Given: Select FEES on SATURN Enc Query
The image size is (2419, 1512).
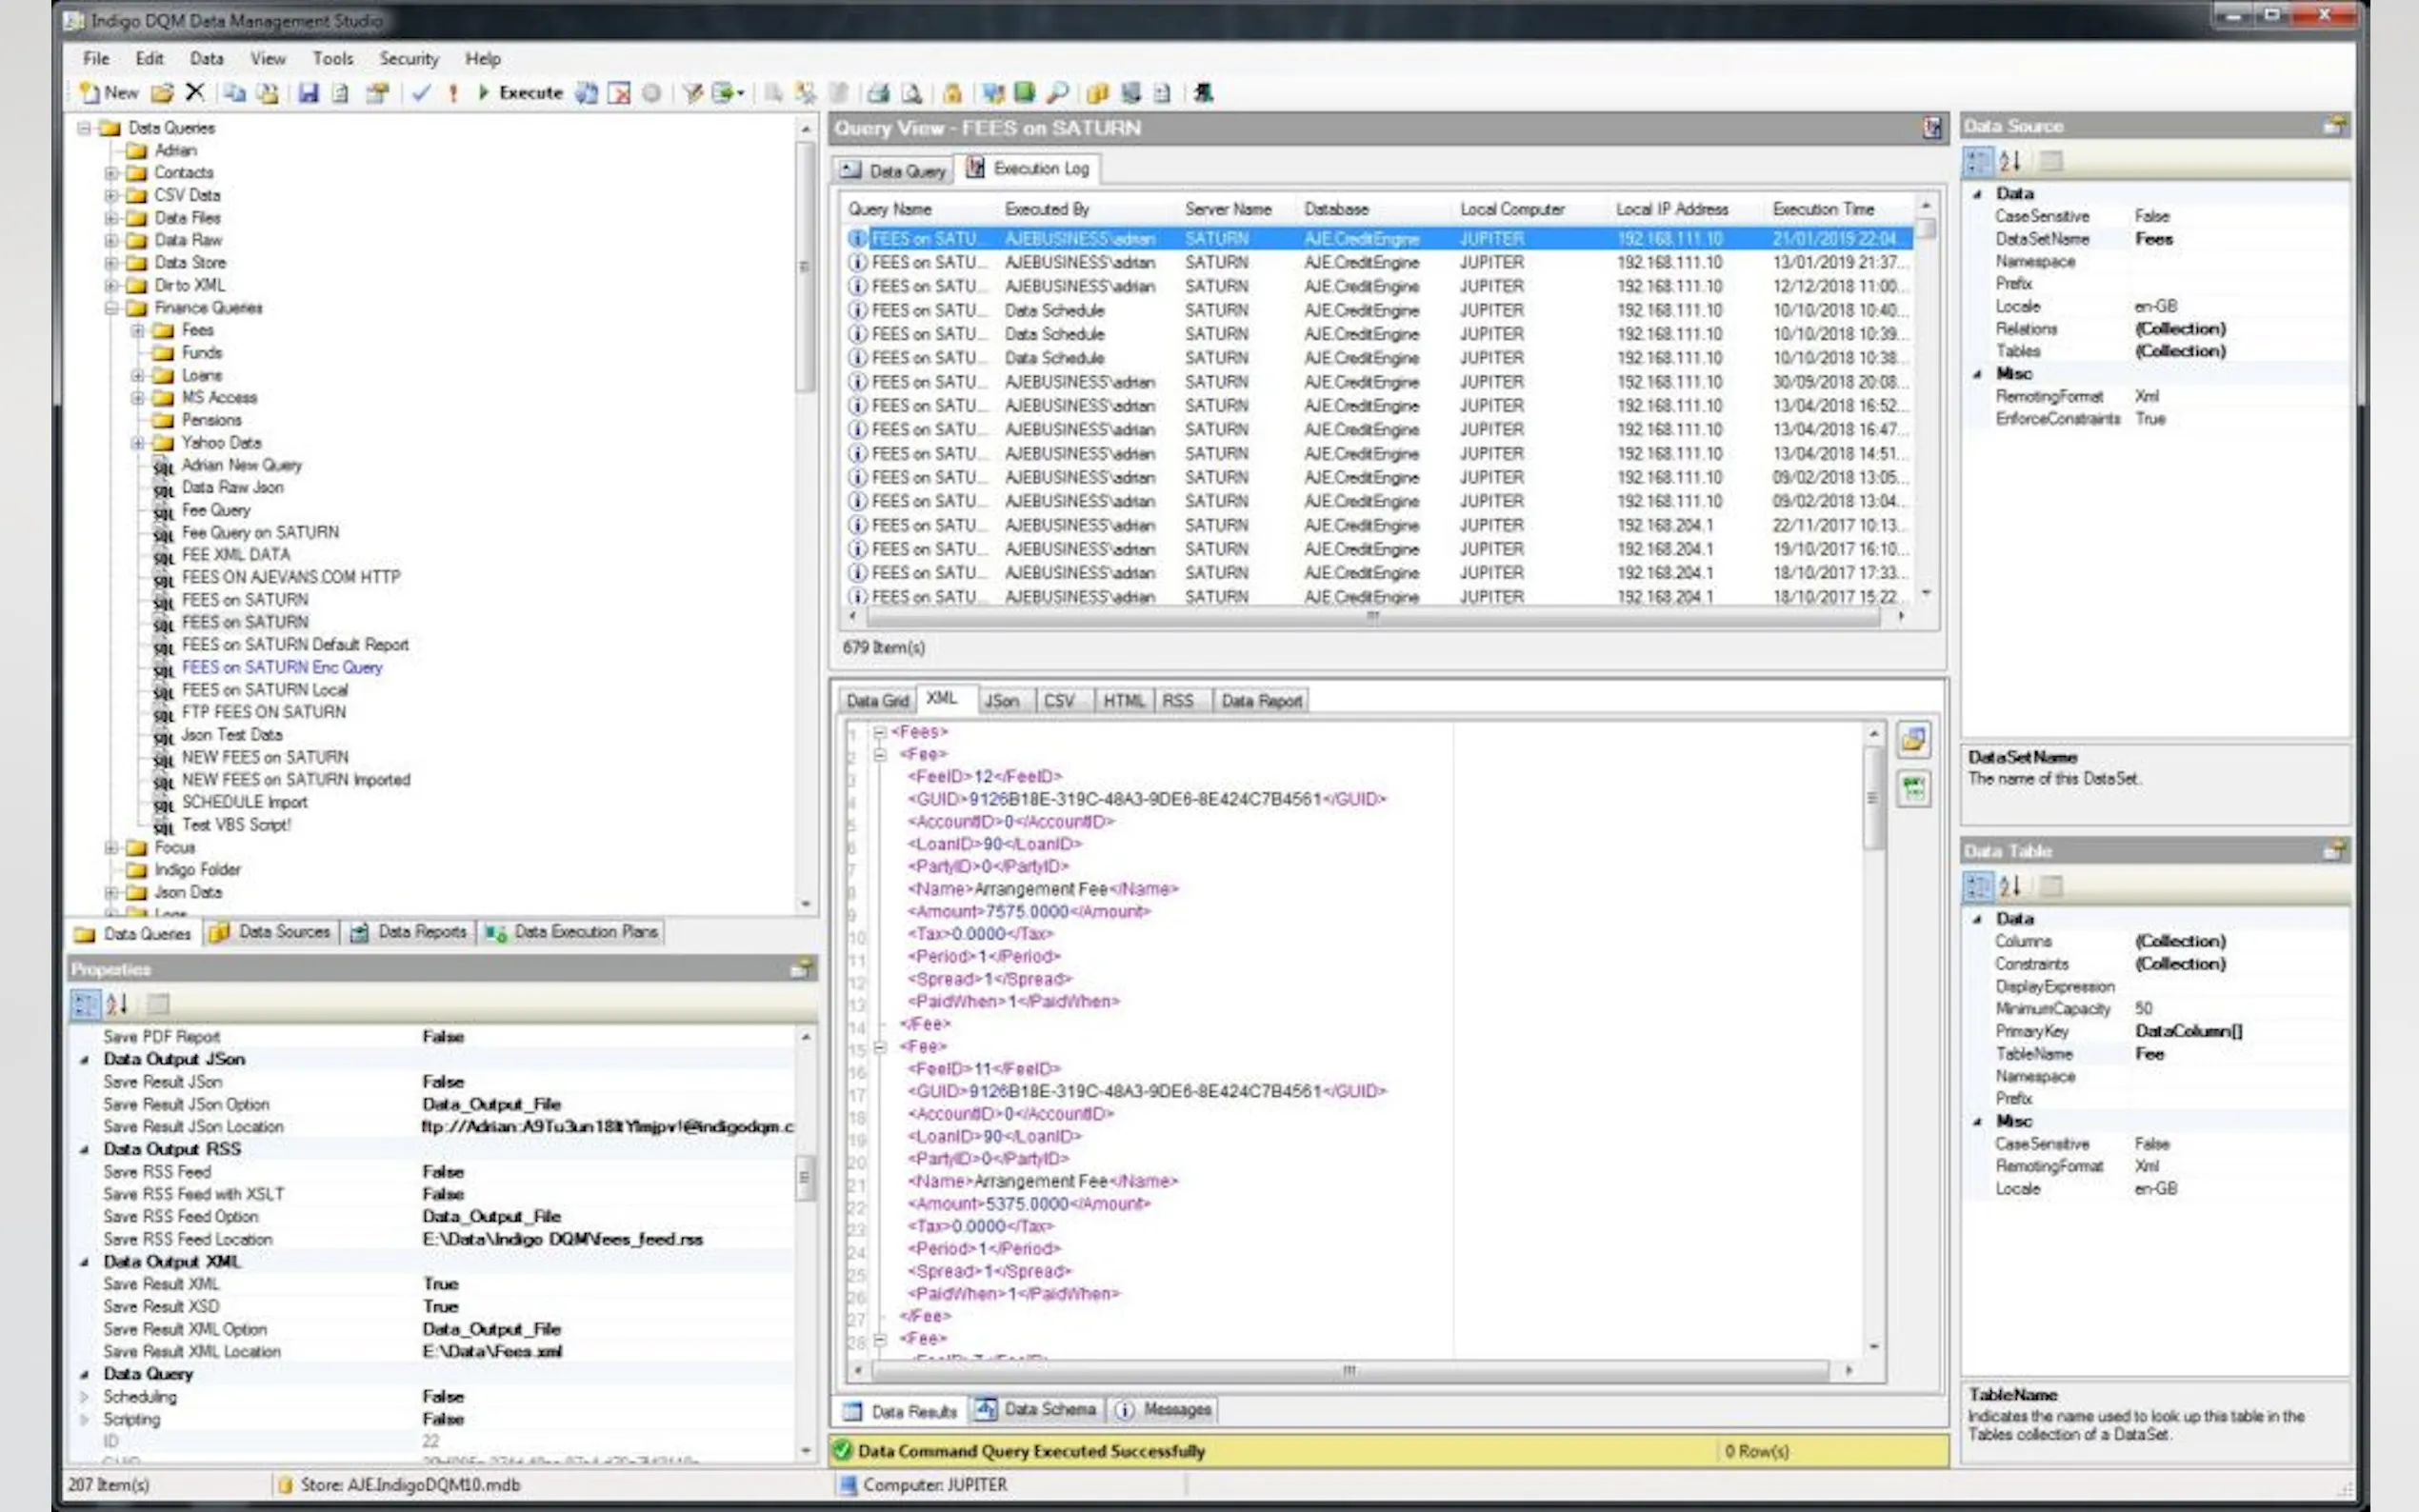Looking at the screenshot, I should (x=281, y=667).
